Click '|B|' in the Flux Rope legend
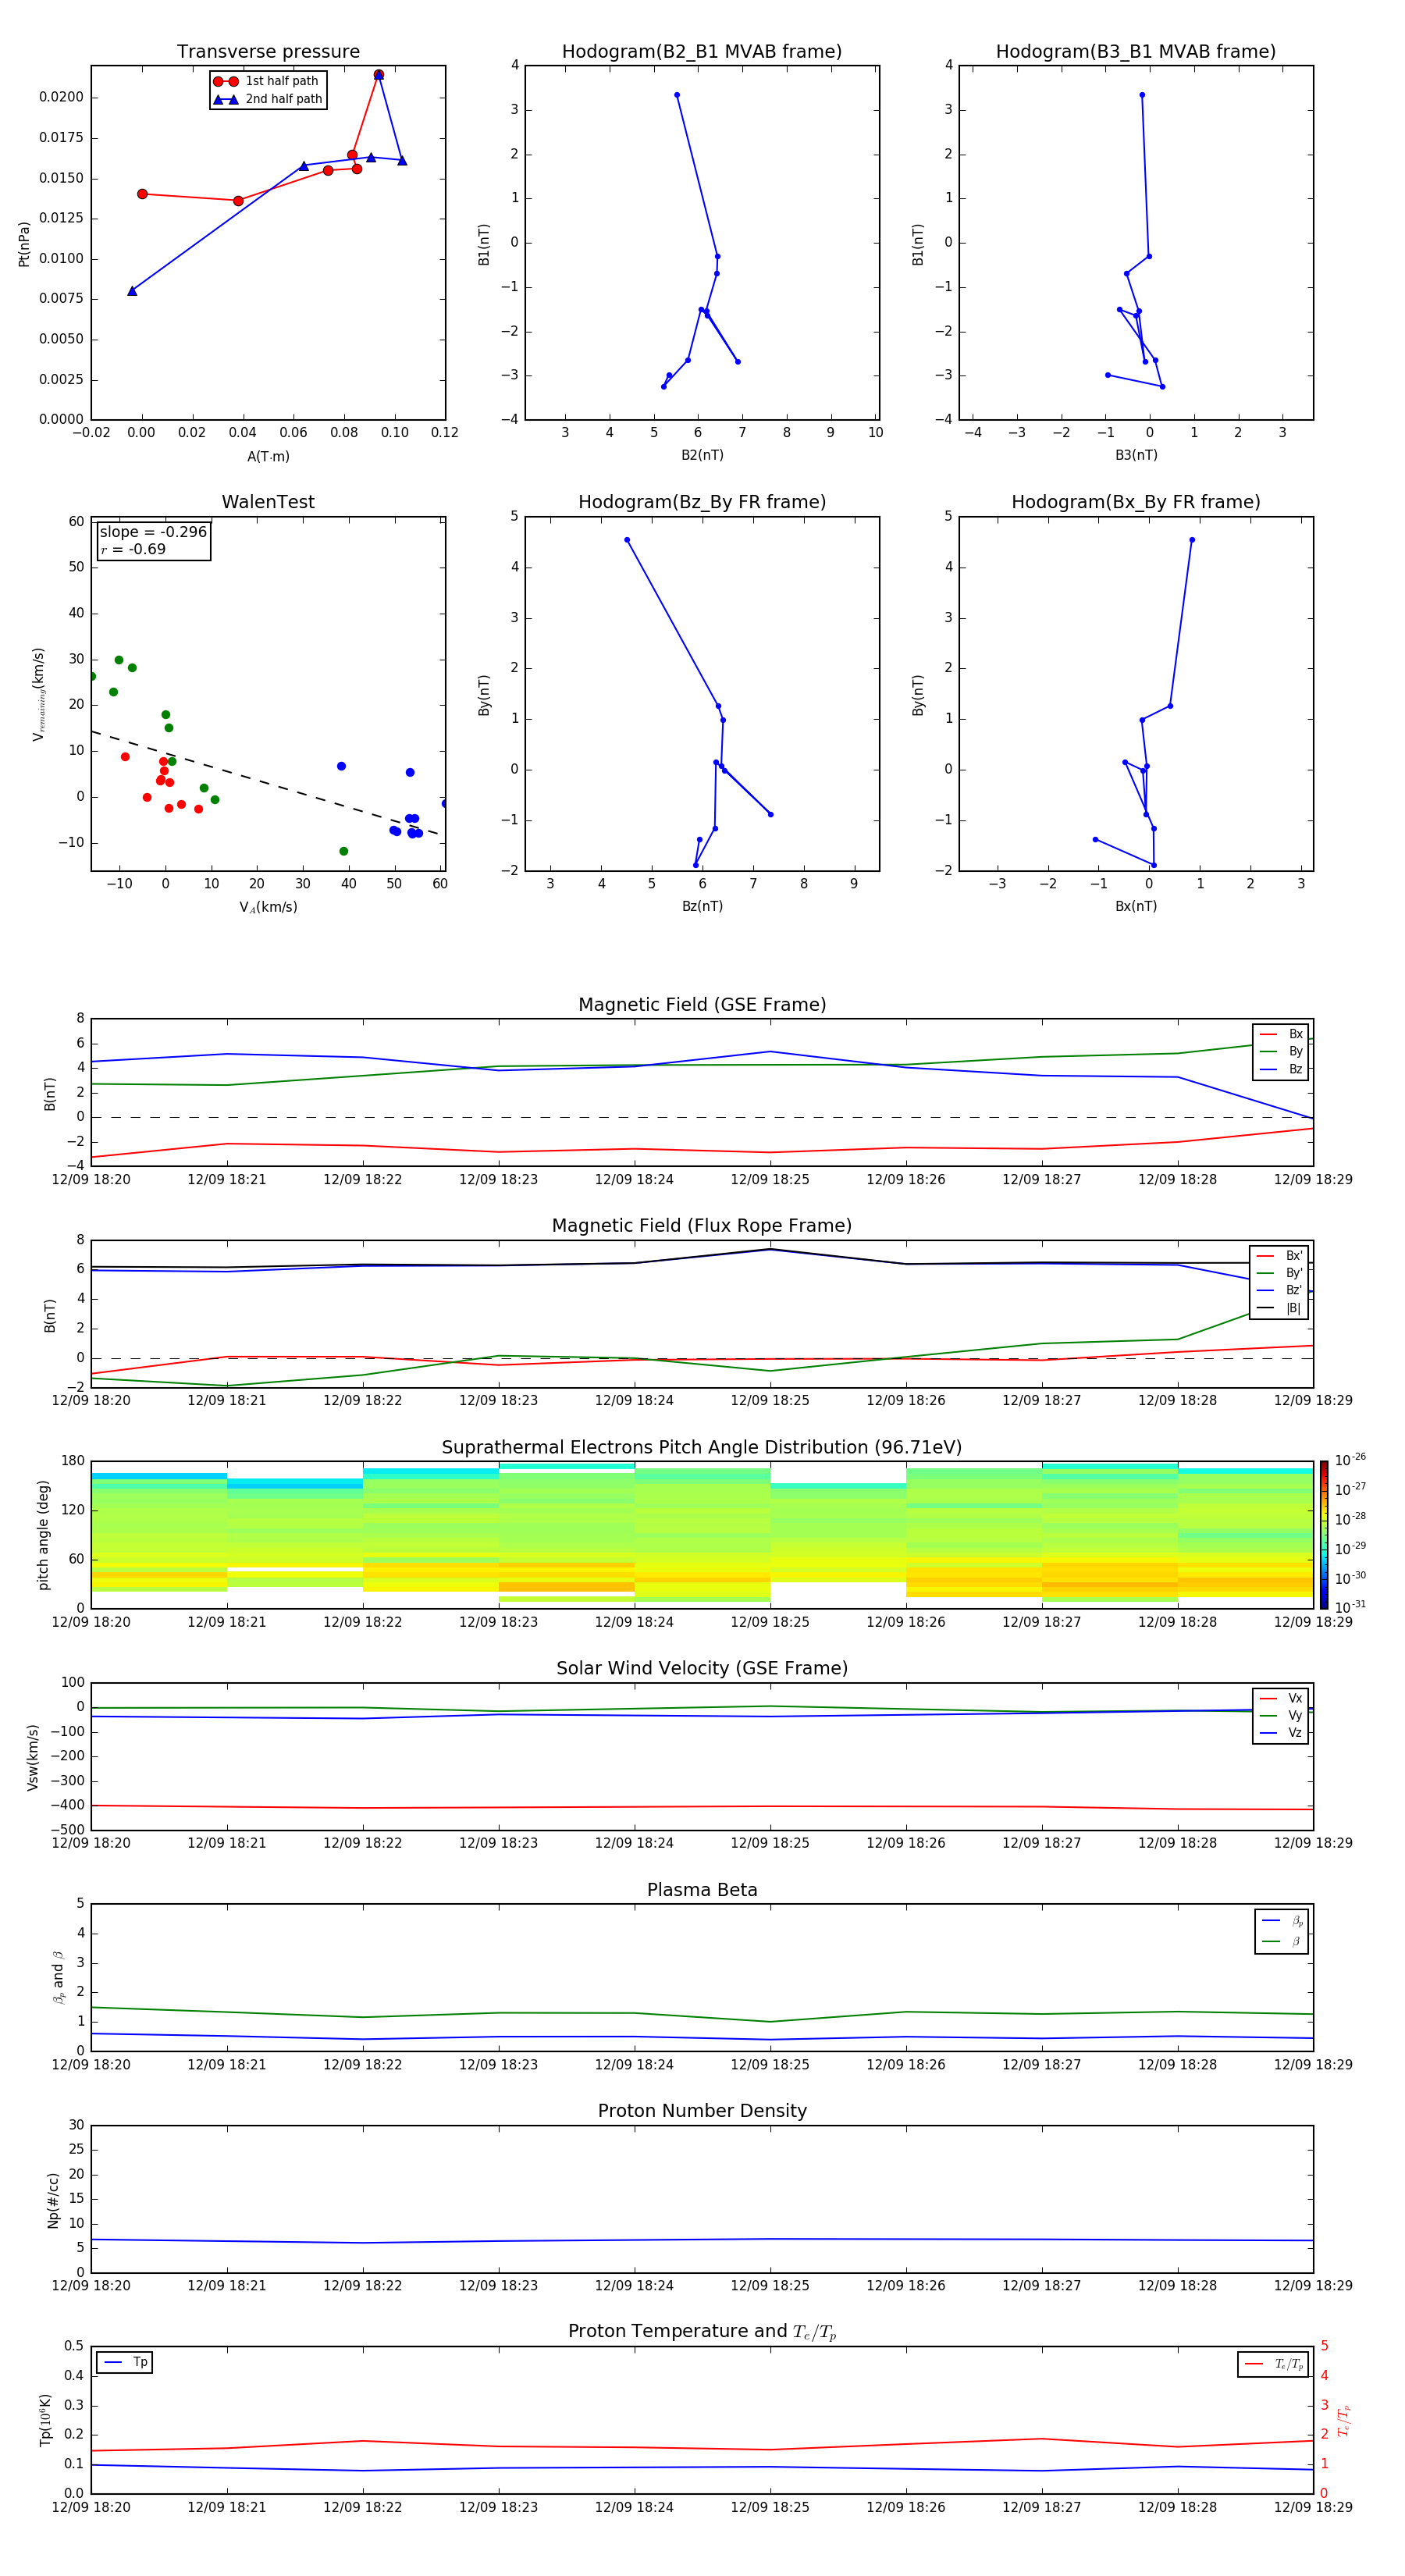Screen dimensions: 1405x2576 pos(1293,1308)
